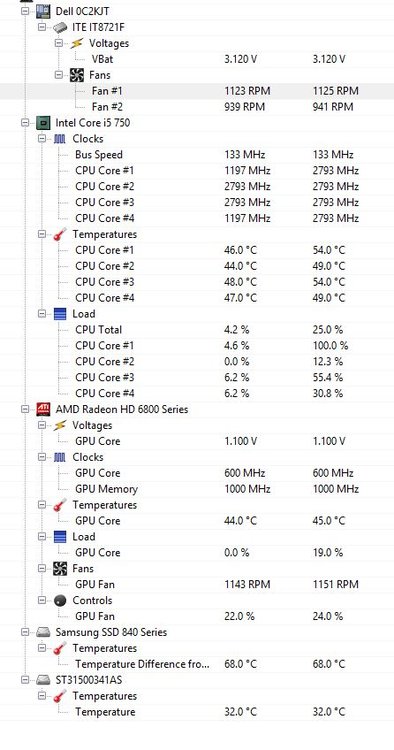Viewport: 394px width, 750px height.
Task: Collapse the Samsung SSD 840 Series node
Action: 25,632
